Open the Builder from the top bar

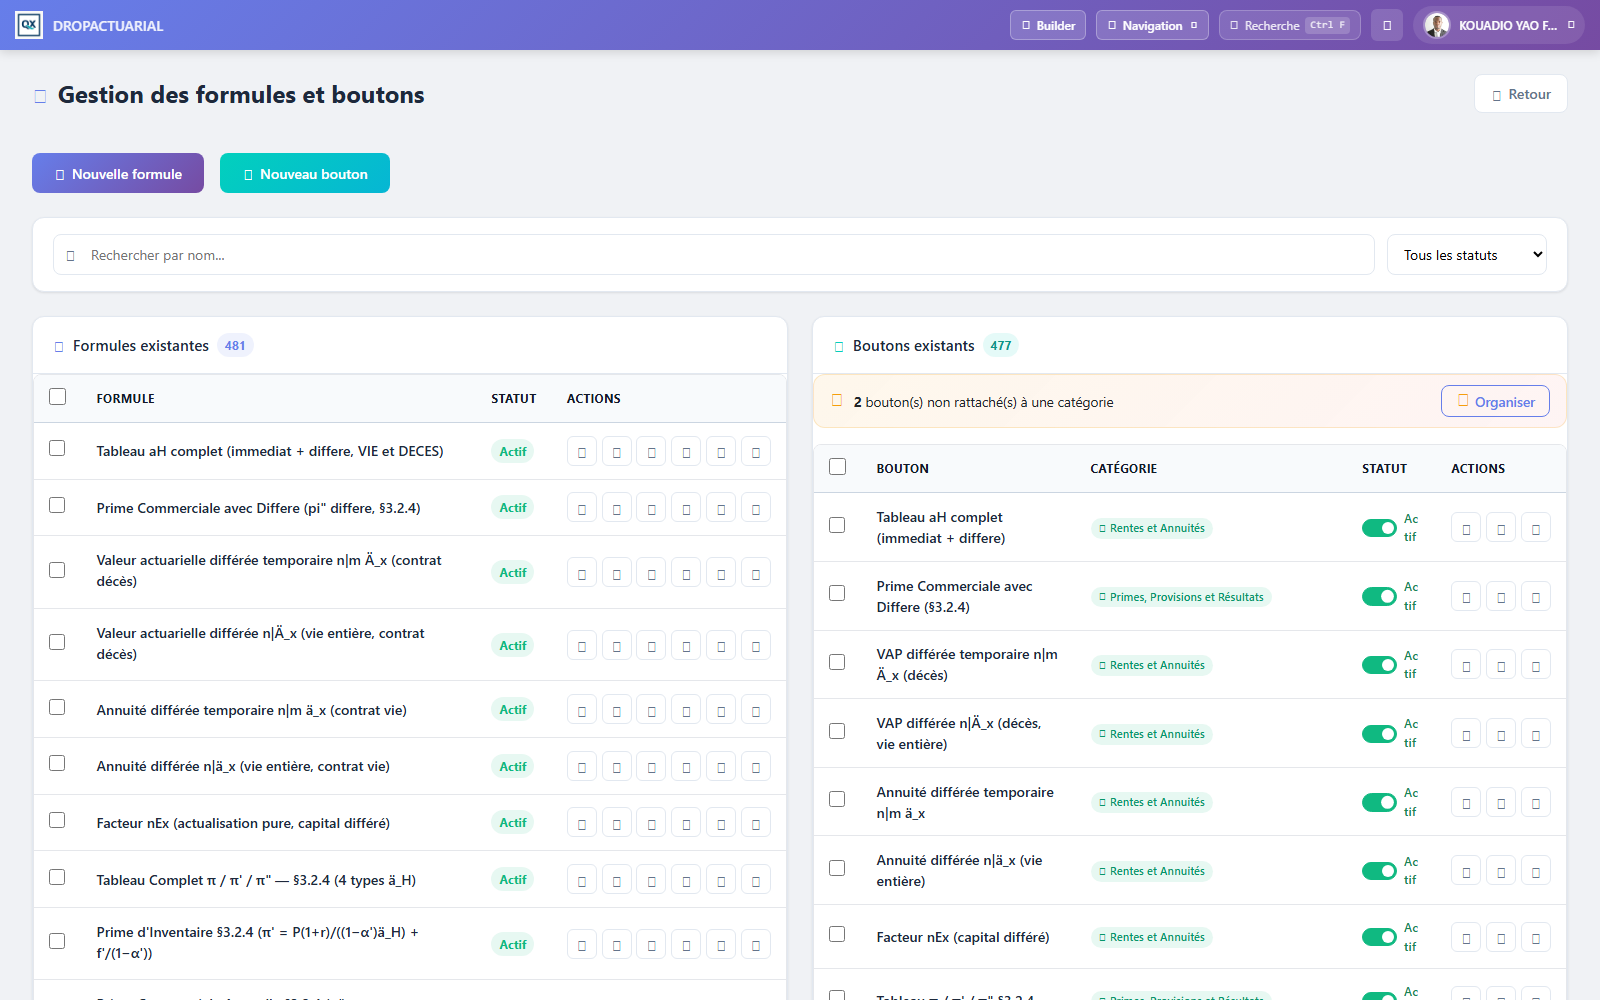[x=1048, y=25]
